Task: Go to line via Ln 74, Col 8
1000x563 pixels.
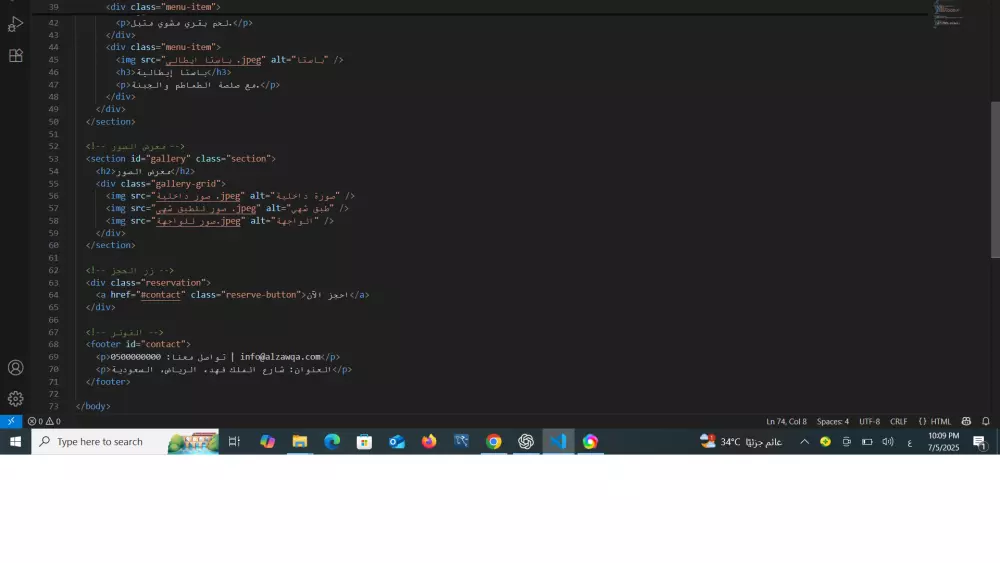Action: [786, 421]
